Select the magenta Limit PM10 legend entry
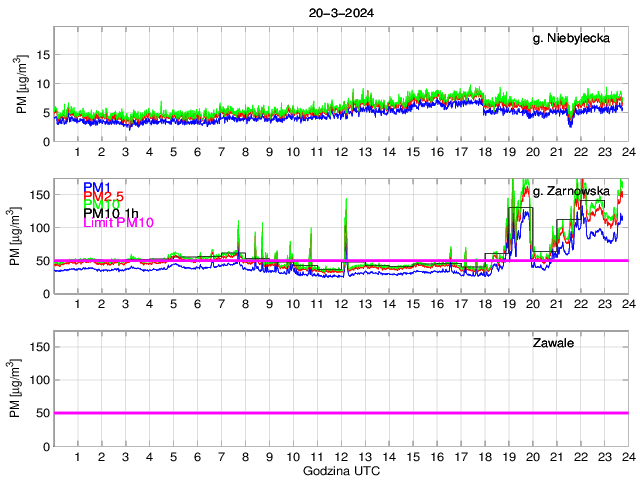Viewport: 640px width, 480px height. click(118, 222)
